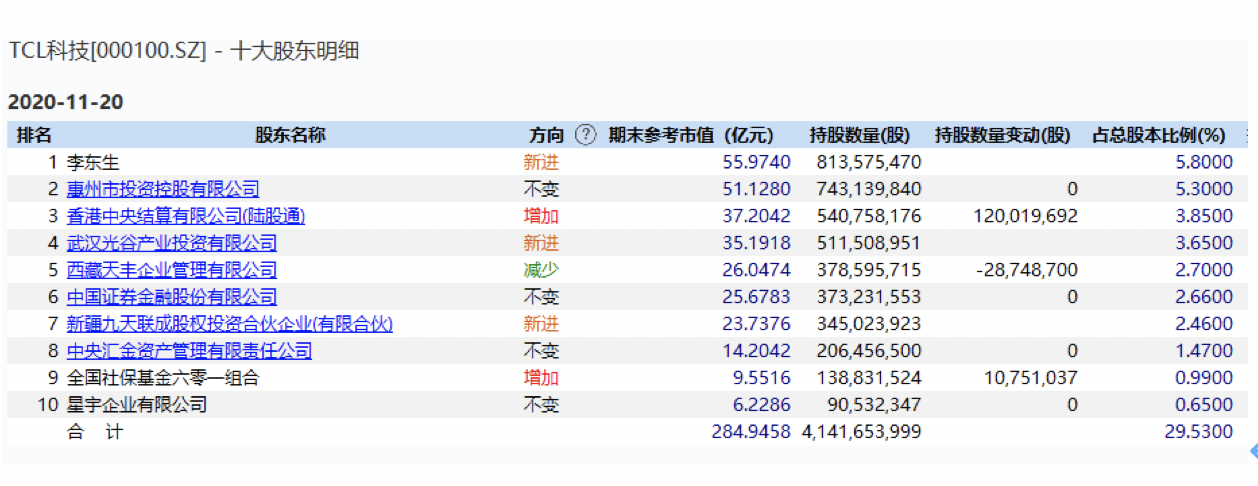Follow the 武汉光谷产业投资有限公司 link
Screen dimensions: 1258x486
[x=172, y=243]
